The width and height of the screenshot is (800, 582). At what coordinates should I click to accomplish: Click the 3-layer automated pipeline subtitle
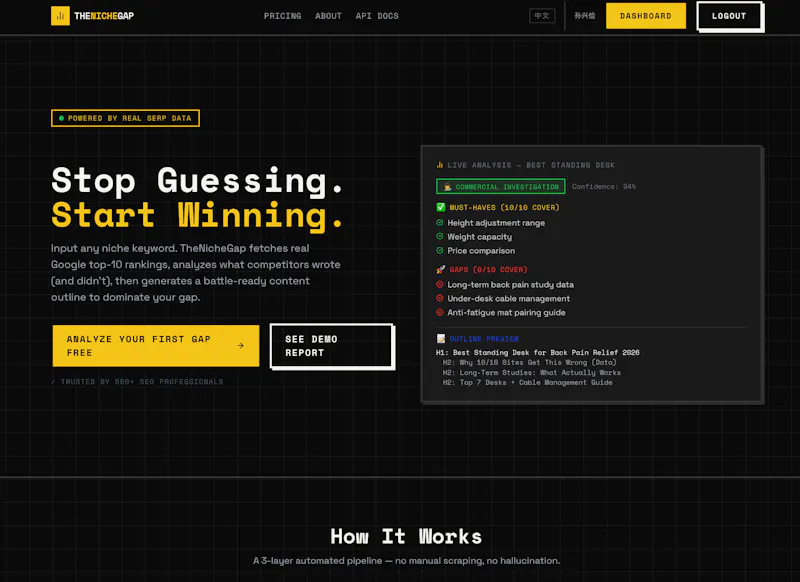(x=407, y=561)
